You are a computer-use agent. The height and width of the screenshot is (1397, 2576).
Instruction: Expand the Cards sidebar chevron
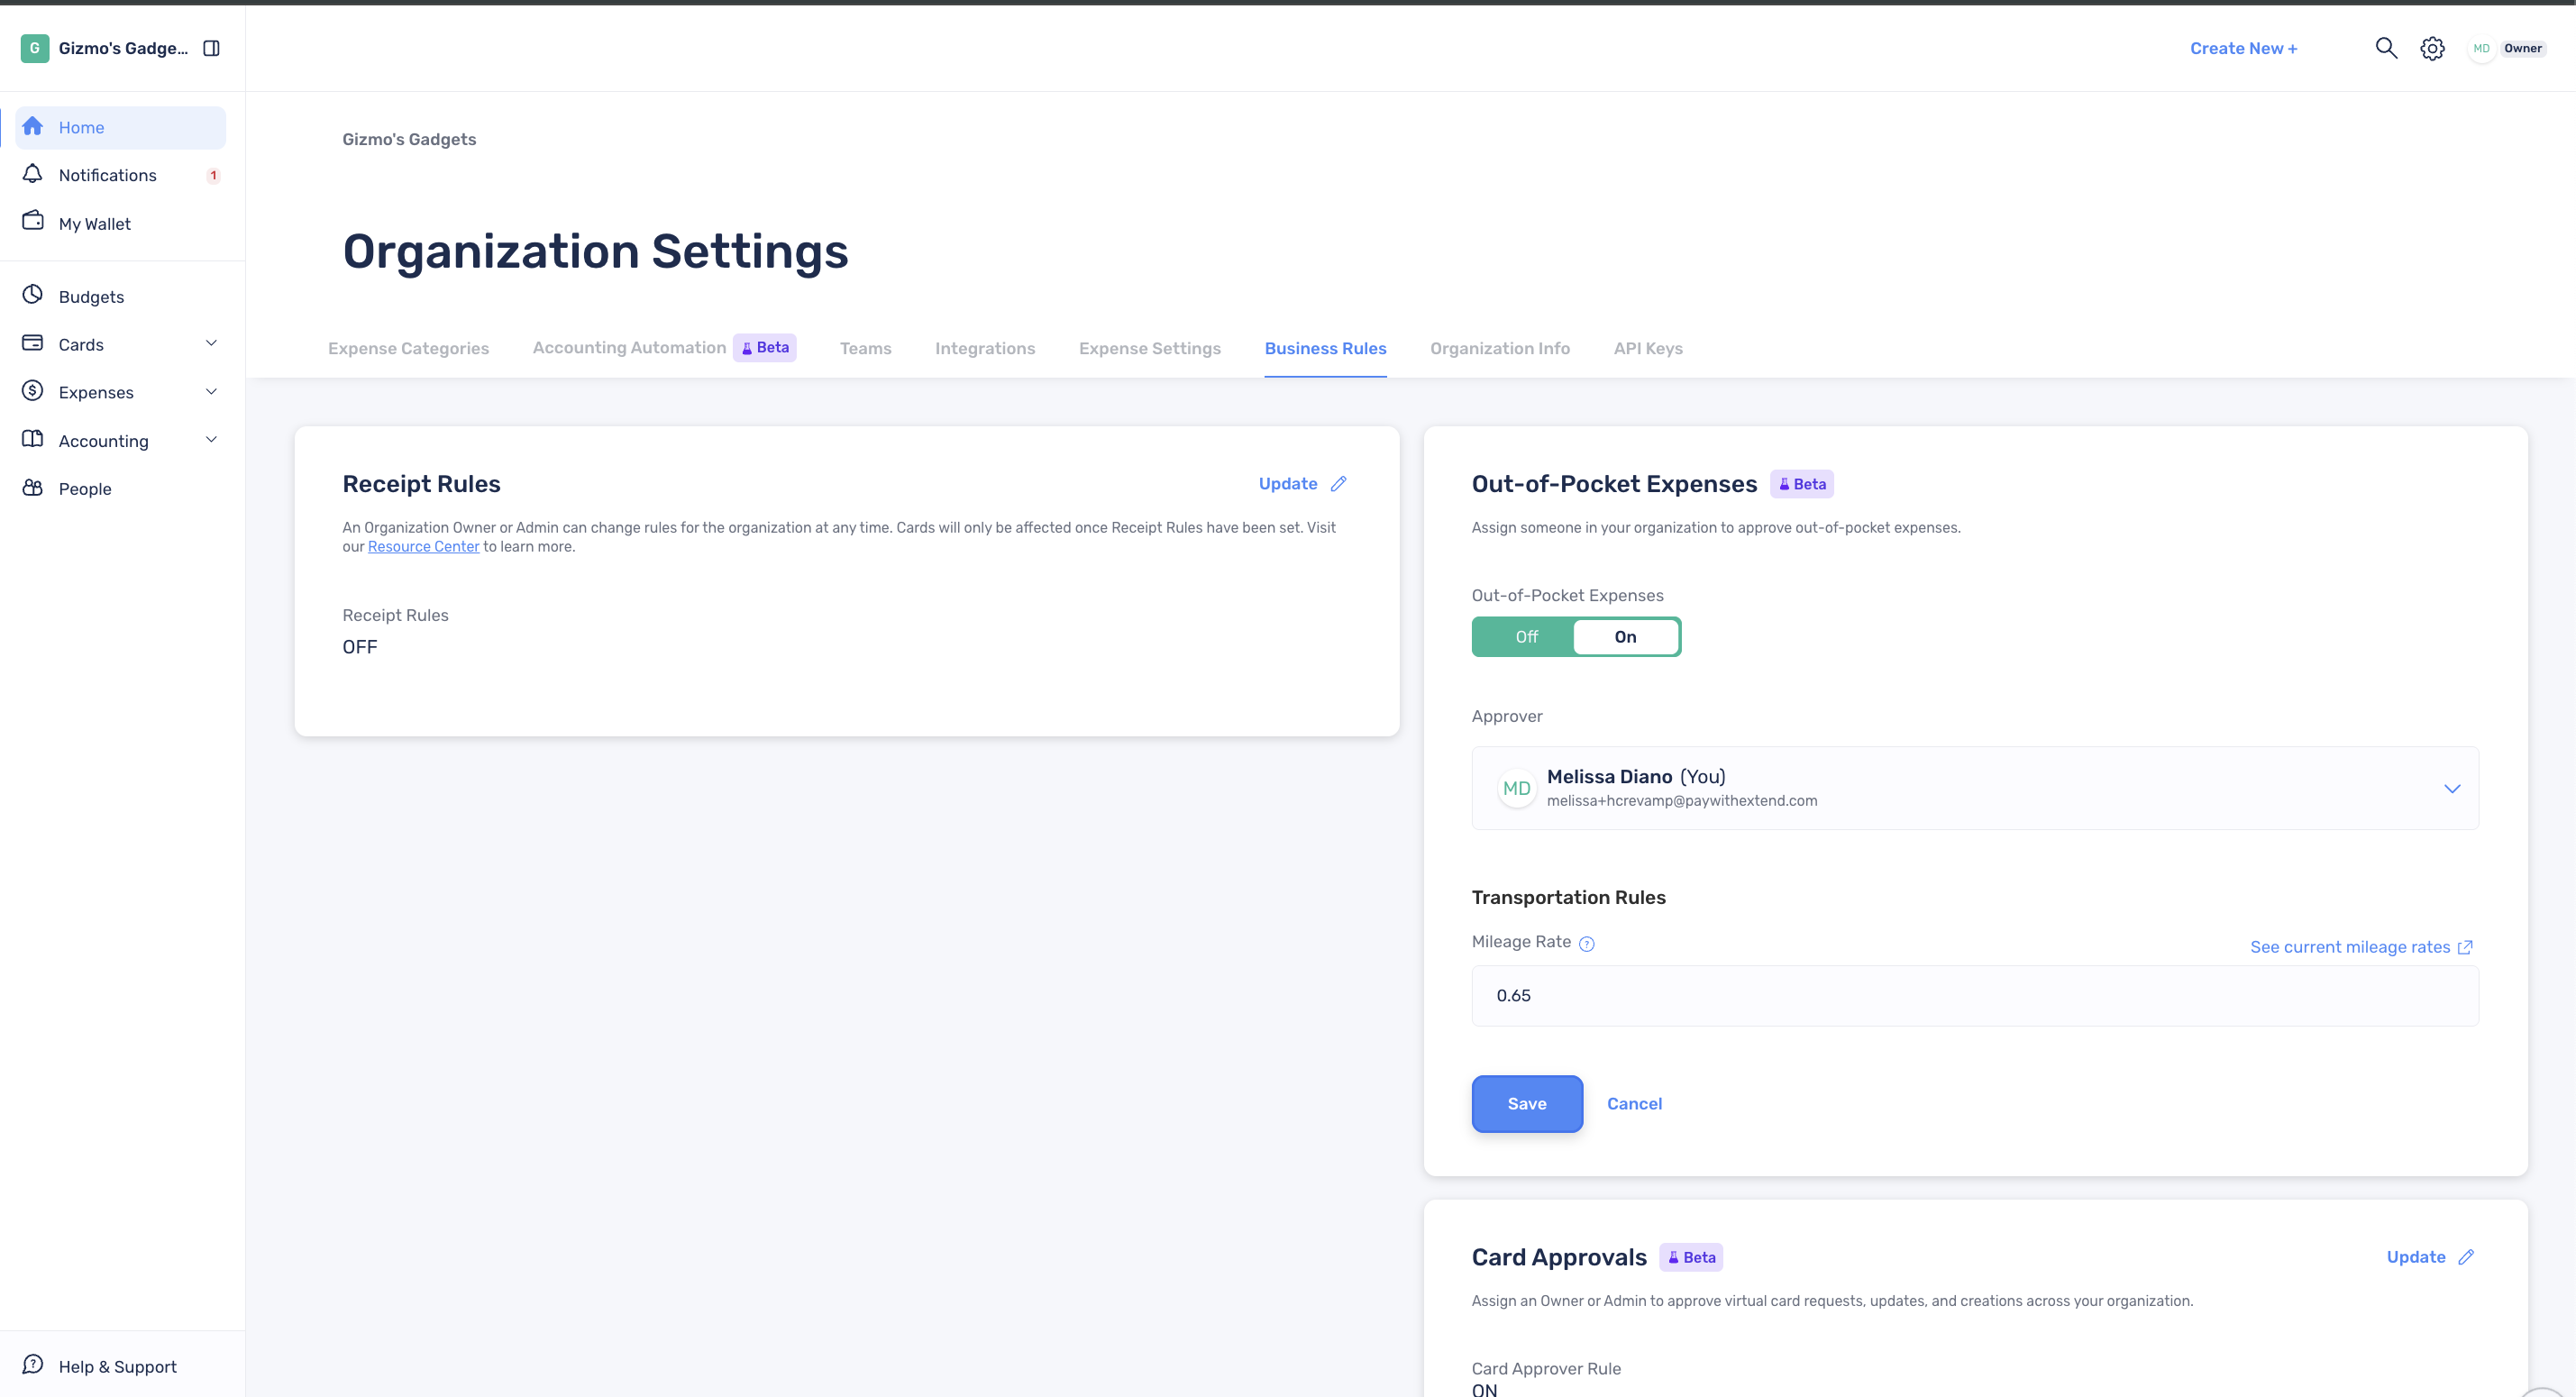pos(211,344)
